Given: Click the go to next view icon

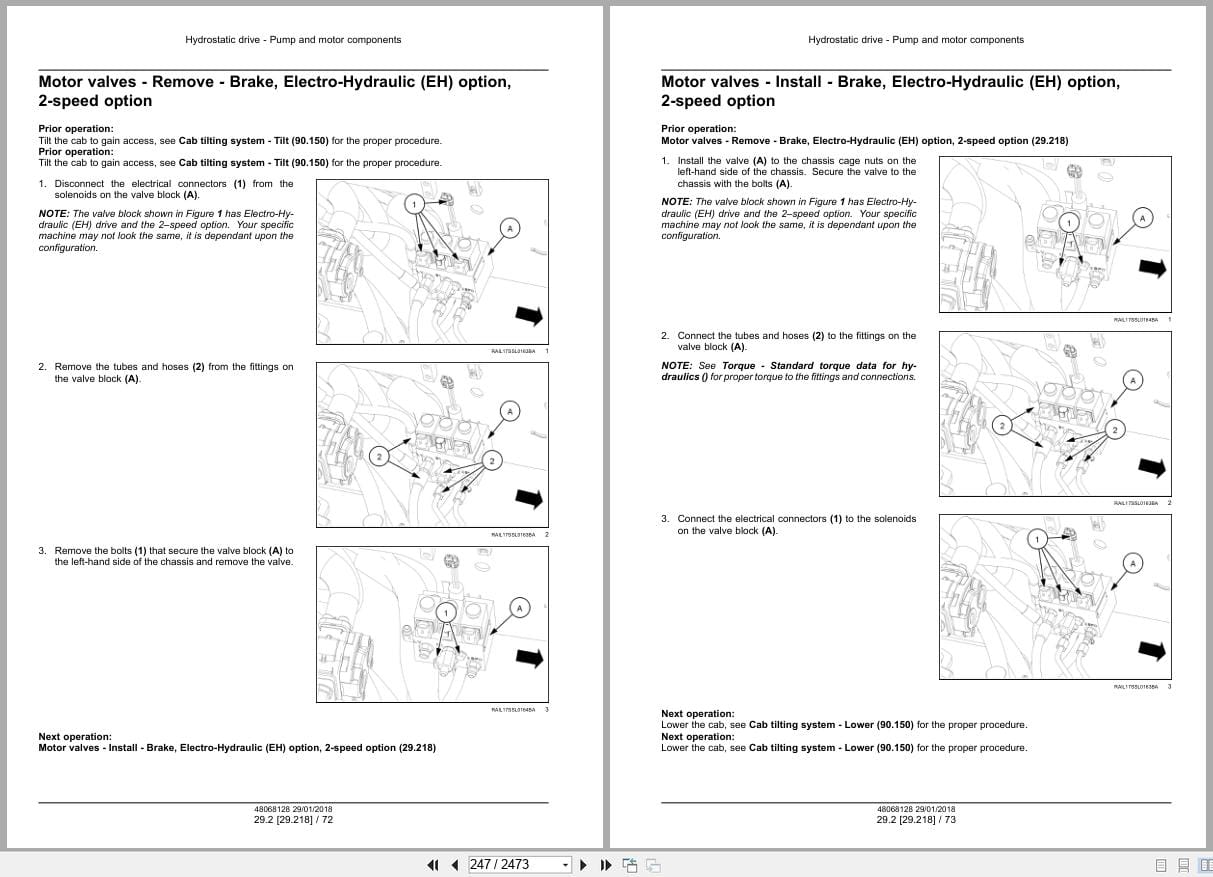Looking at the screenshot, I should (653, 865).
